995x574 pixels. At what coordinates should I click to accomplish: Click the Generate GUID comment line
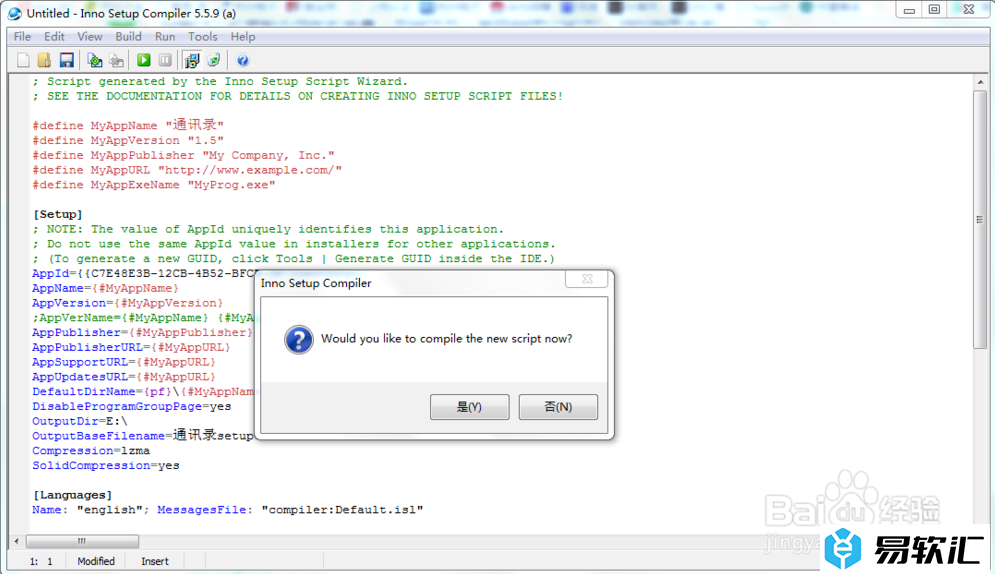tap(294, 259)
